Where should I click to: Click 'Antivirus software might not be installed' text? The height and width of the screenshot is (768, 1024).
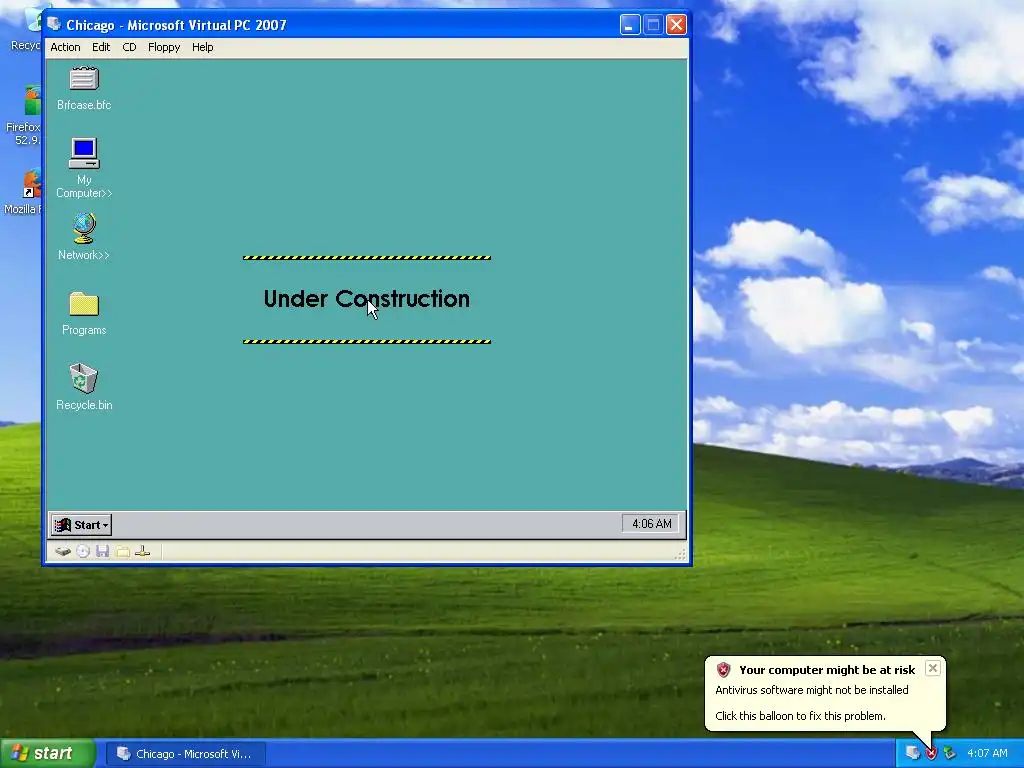tap(812, 690)
